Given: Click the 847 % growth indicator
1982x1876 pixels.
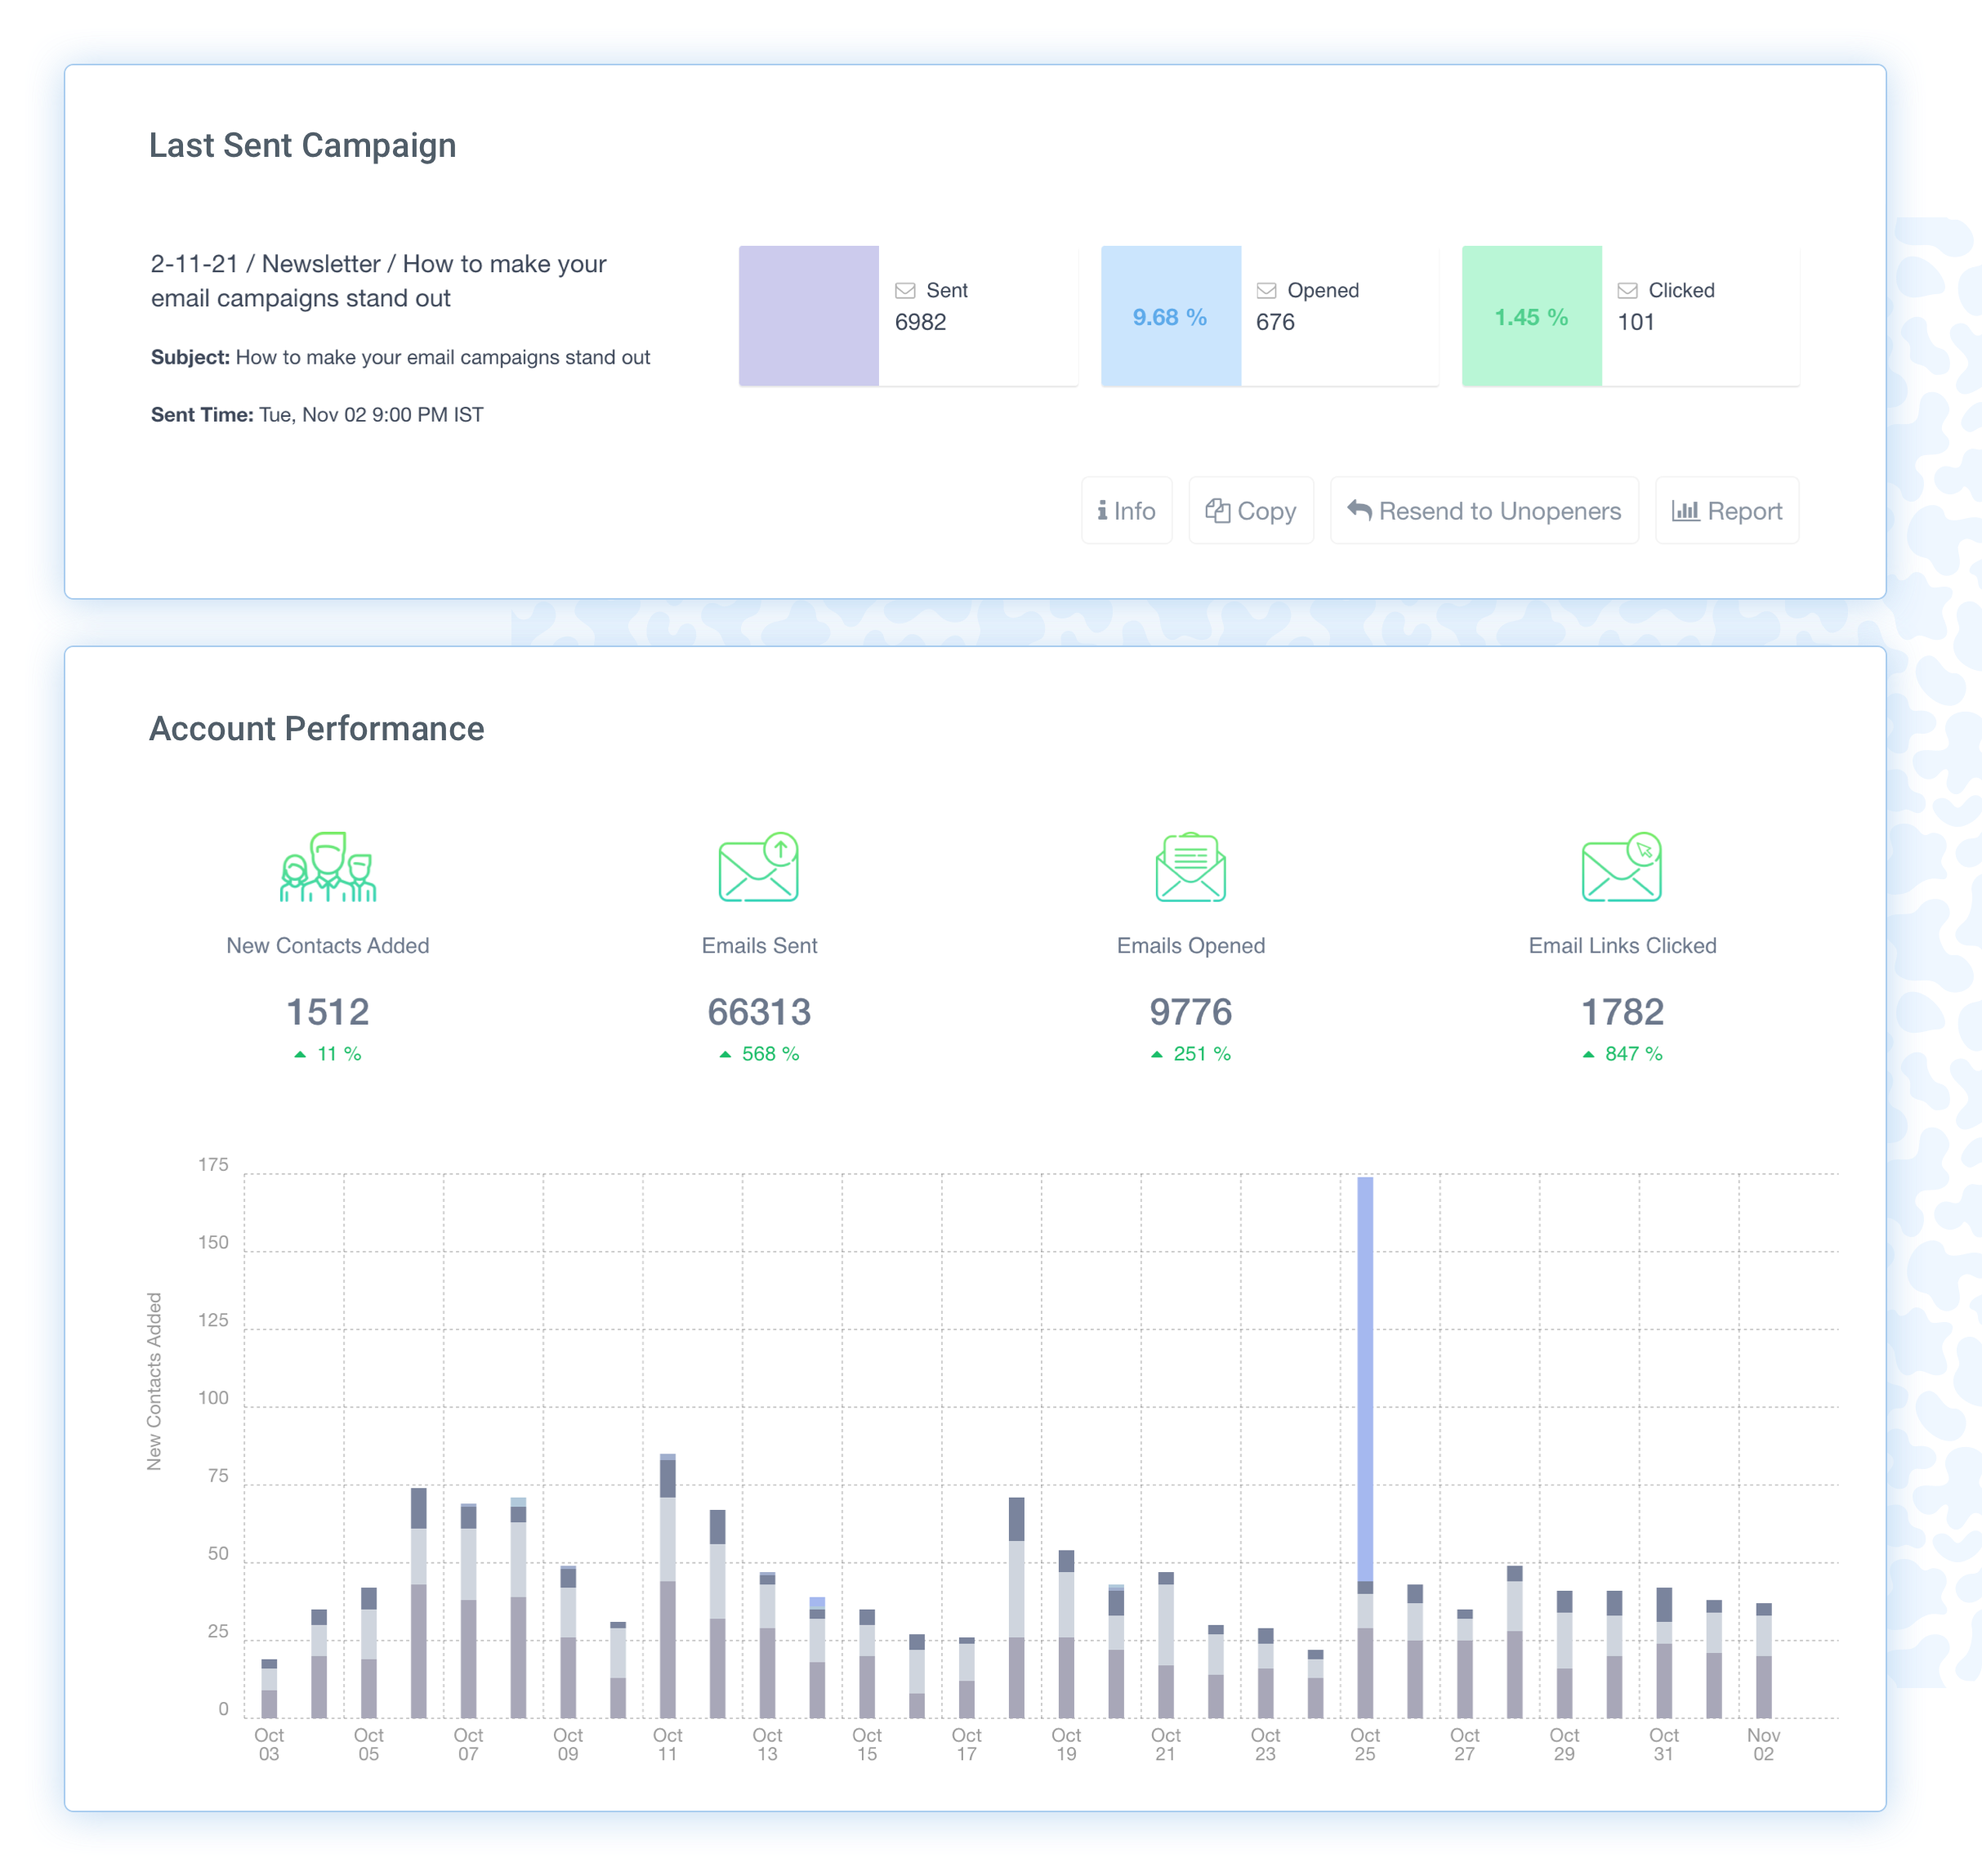Looking at the screenshot, I should [x=1622, y=1054].
